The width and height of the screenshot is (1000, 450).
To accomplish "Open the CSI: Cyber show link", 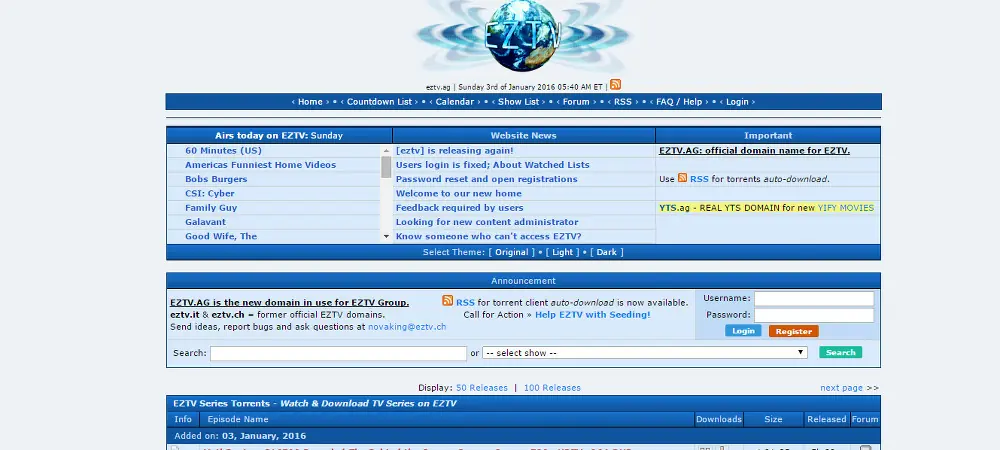I will [x=210, y=194].
